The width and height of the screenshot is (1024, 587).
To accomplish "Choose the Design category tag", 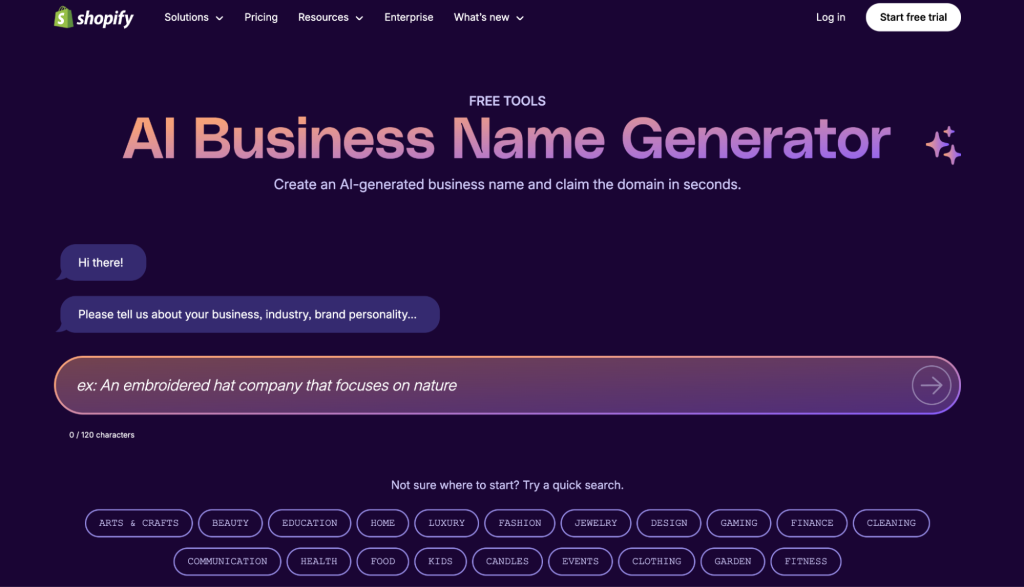I will coord(669,523).
